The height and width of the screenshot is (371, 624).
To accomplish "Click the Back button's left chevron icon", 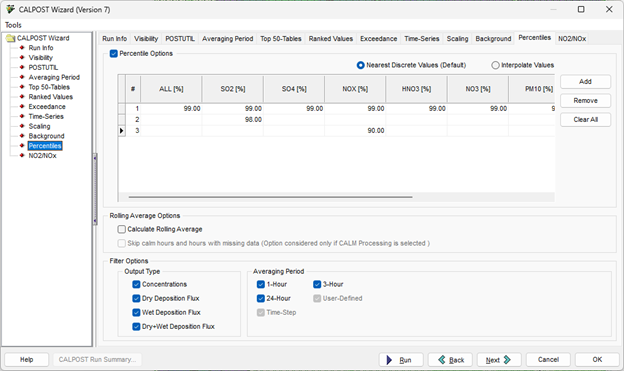I will 442,360.
